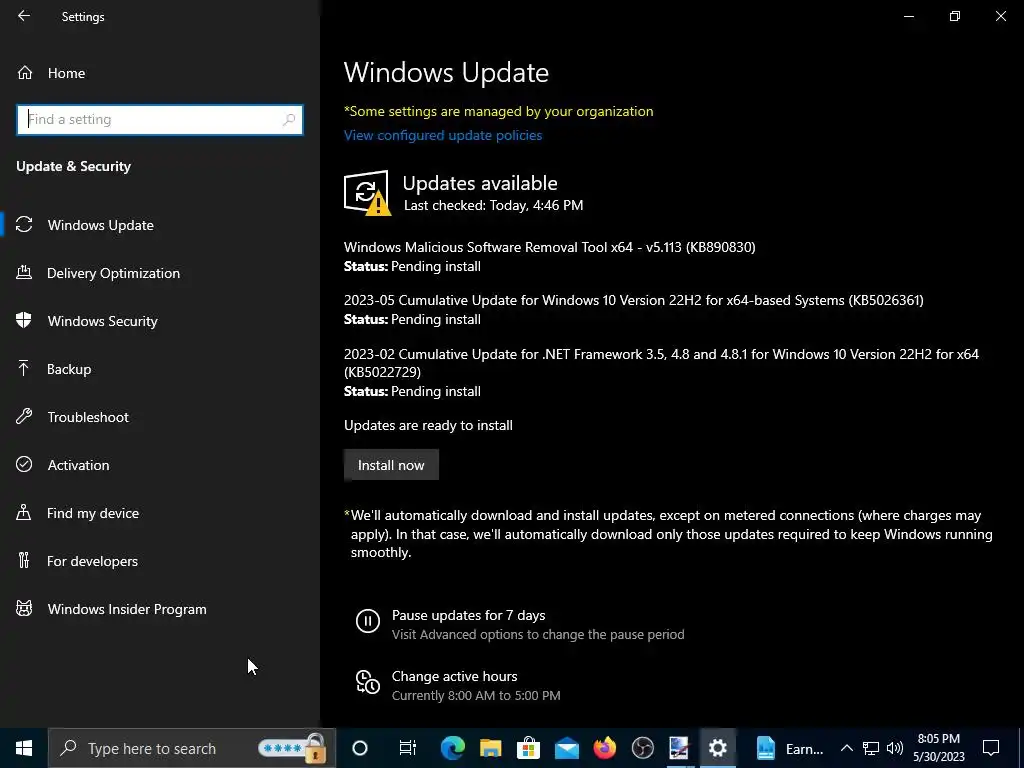Open the 'Earn...' document taskbar item
The image size is (1024, 768).
click(789, 748)
